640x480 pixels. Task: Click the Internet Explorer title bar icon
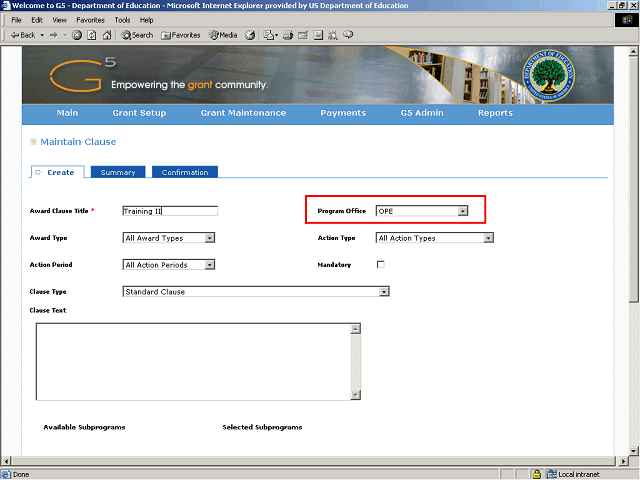coord(6,5)
